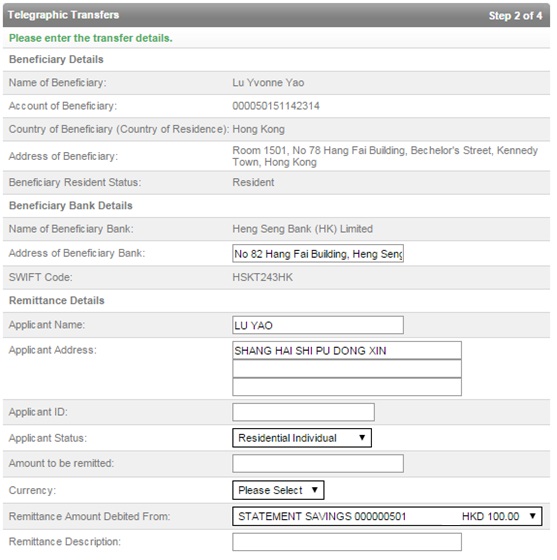
Task: Click the first Applicant Address line
Action: (x=347, y=350)
